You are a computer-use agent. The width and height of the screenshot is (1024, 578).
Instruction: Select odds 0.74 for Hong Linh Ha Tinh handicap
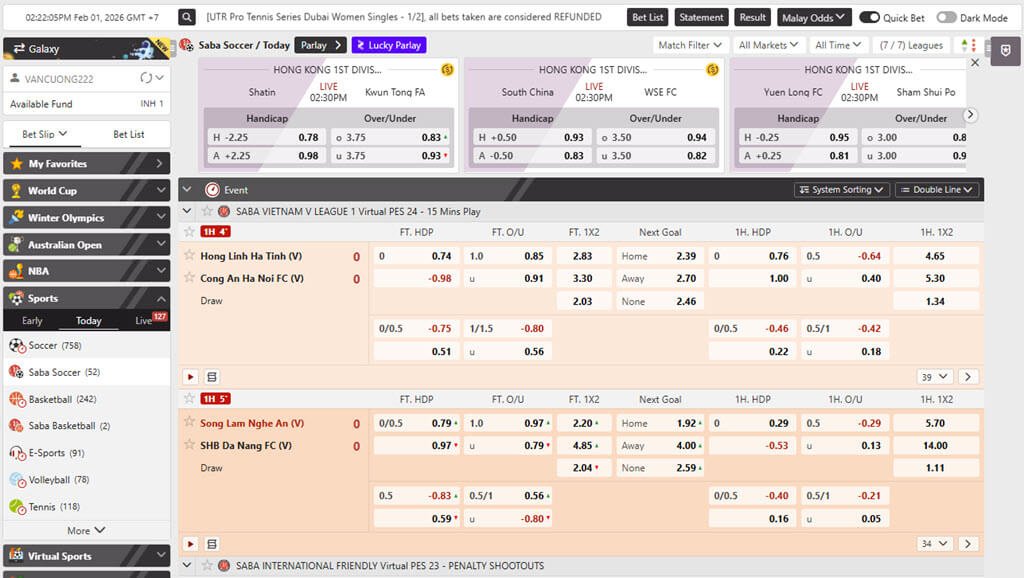[413, 255]
